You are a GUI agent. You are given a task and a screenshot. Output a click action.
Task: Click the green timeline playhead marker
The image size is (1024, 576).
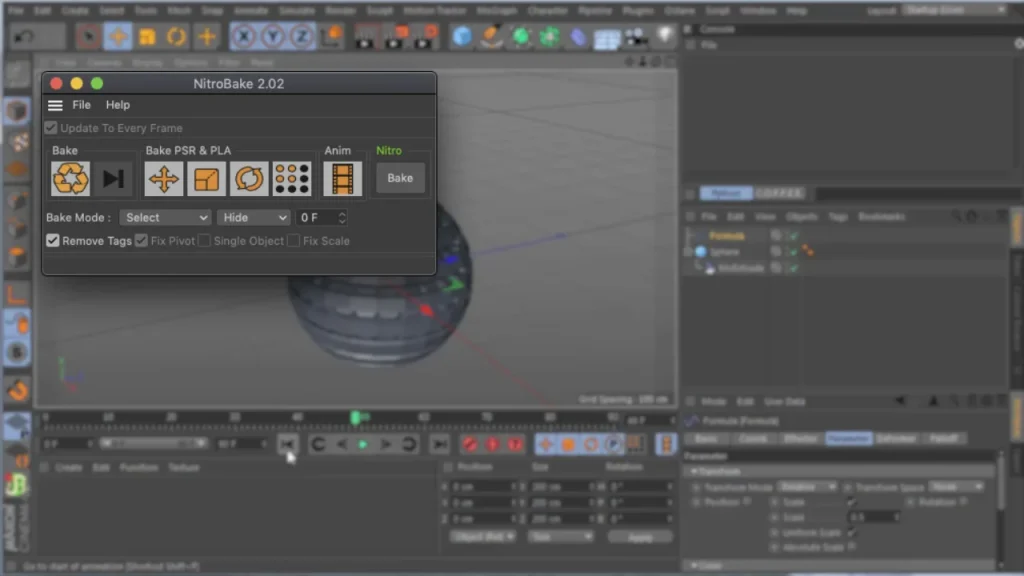[356, 417]
